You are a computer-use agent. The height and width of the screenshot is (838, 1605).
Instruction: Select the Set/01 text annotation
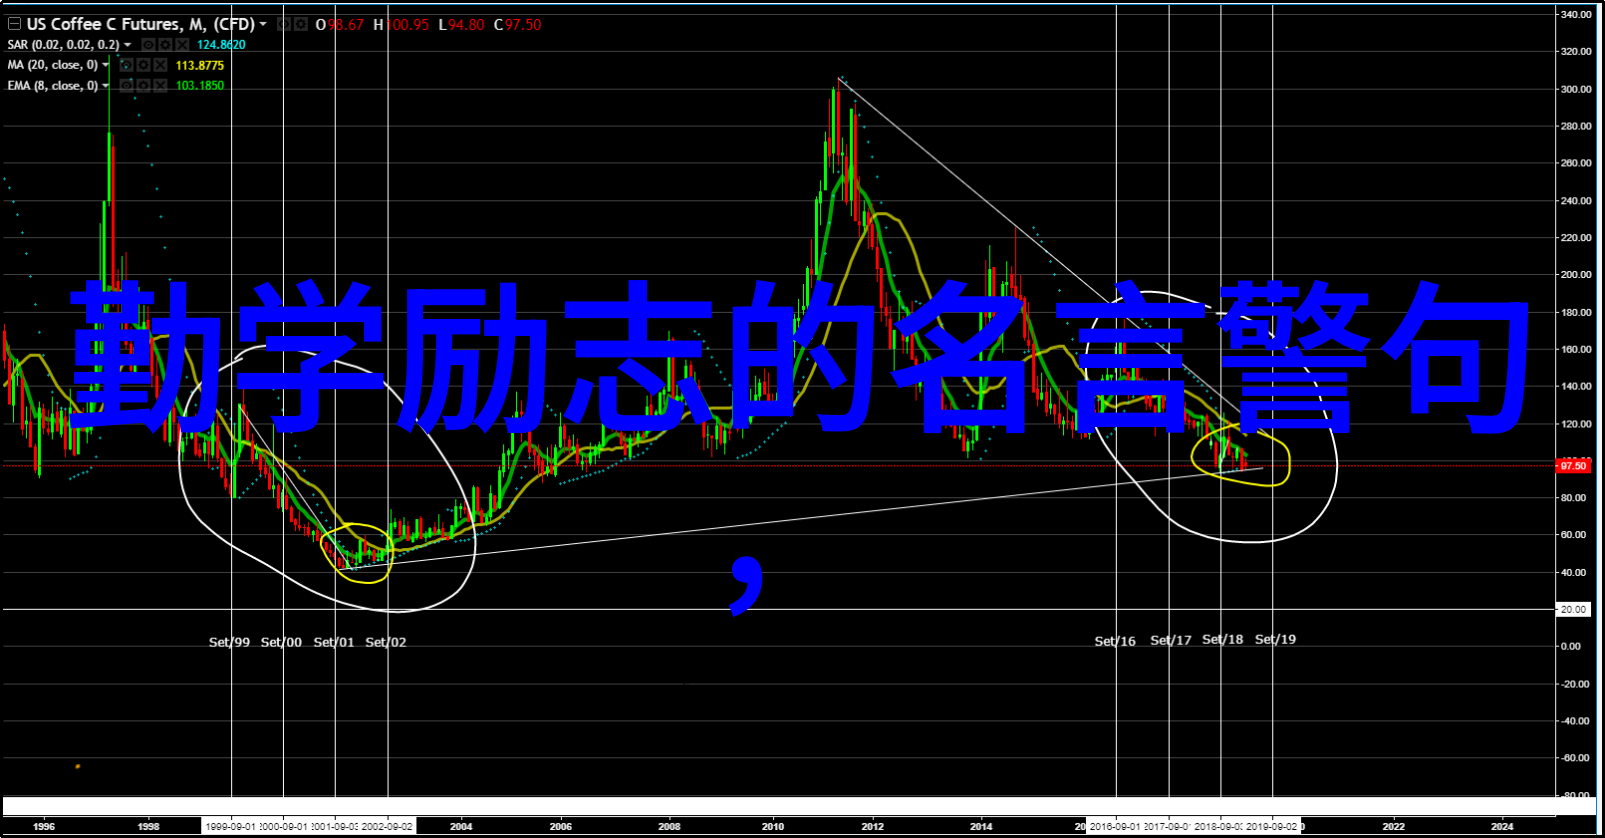[334, 642]
